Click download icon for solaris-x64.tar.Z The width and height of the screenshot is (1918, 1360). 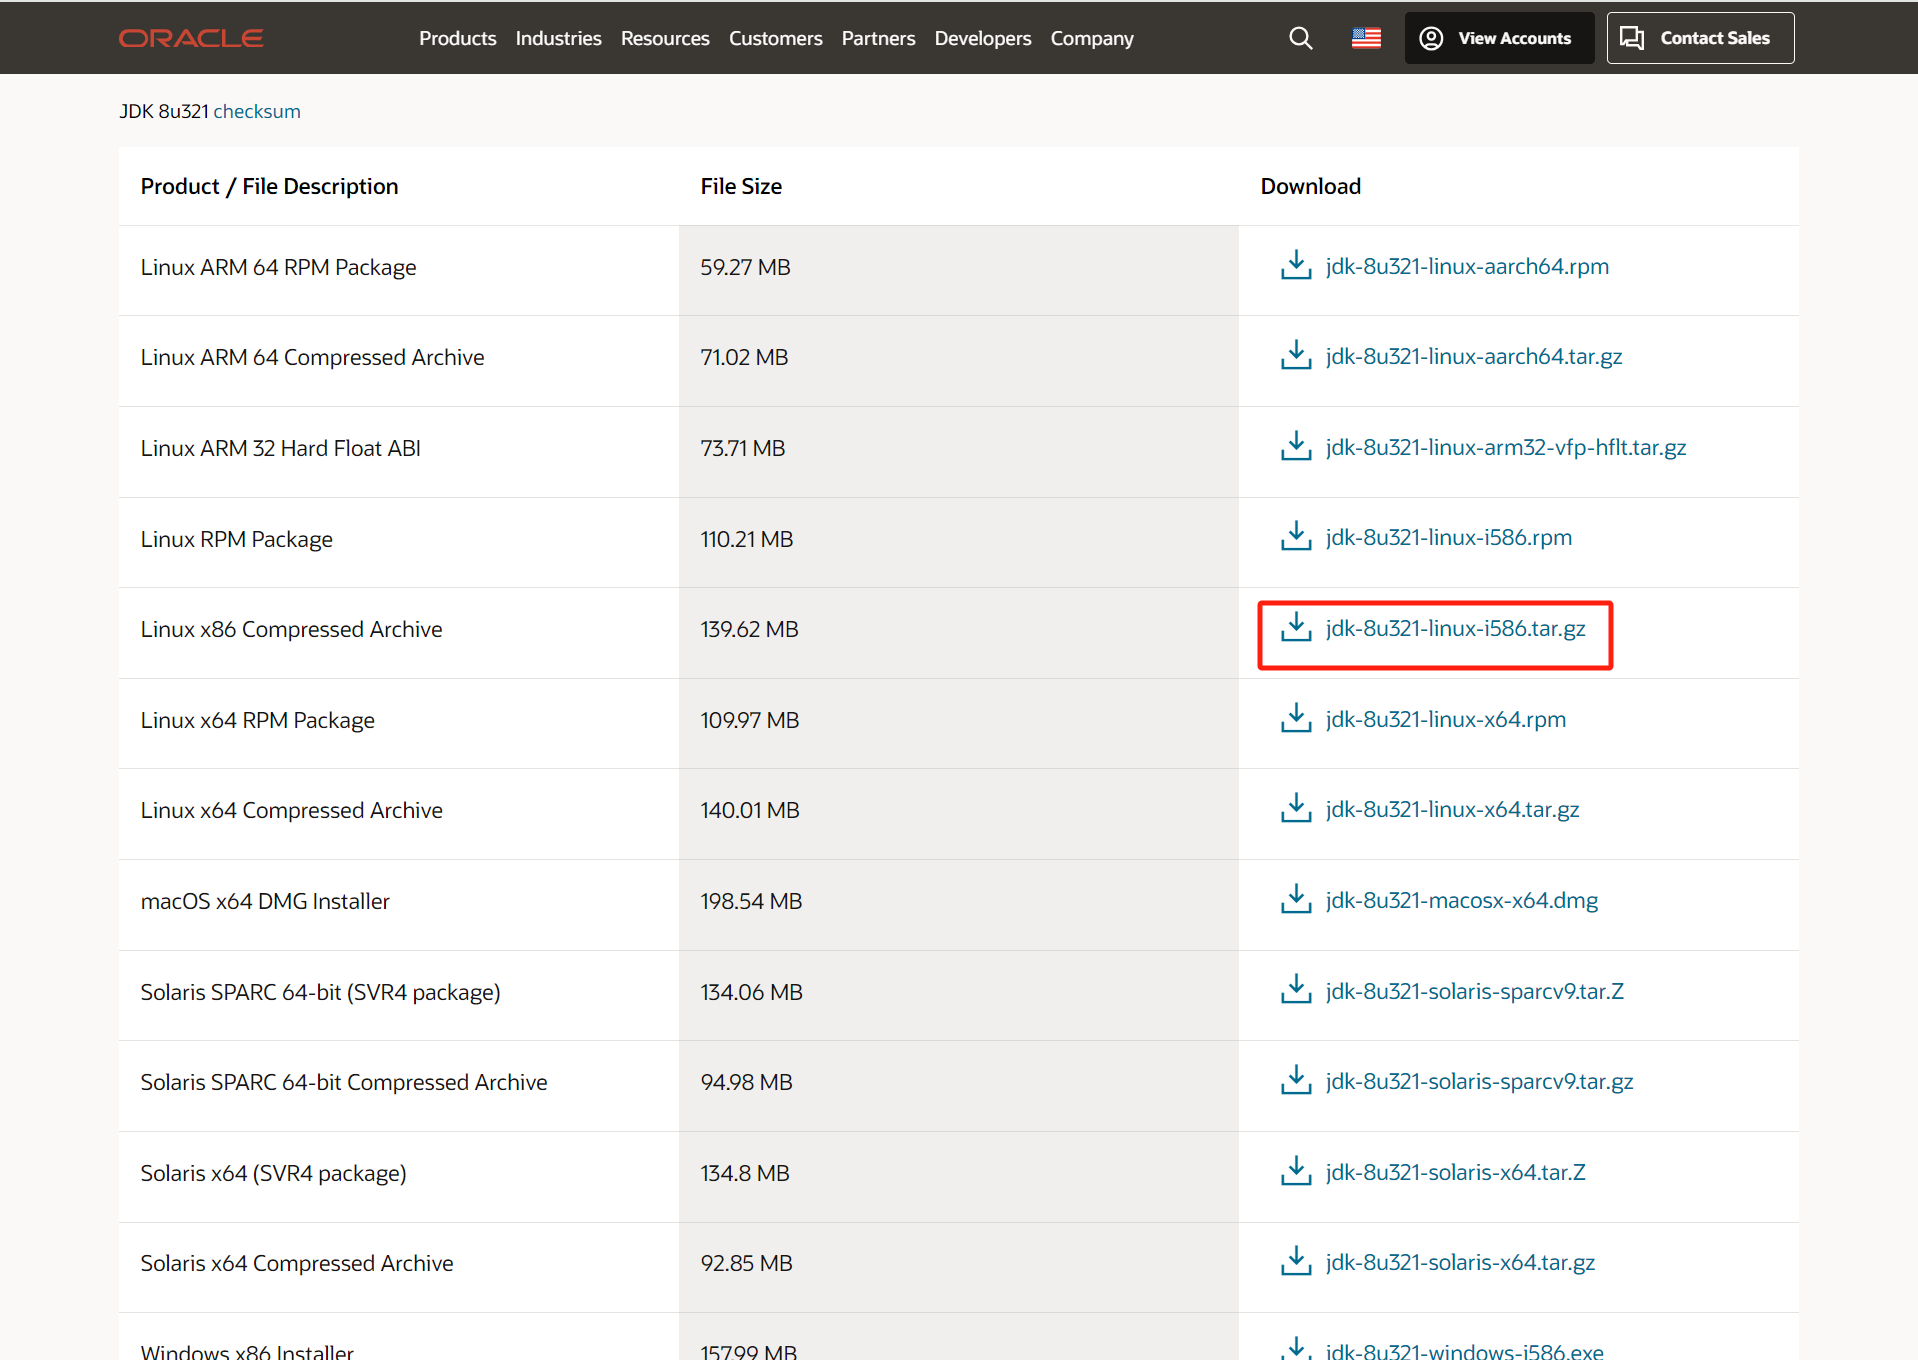pyautogui.click(x=1296, y=1172)
